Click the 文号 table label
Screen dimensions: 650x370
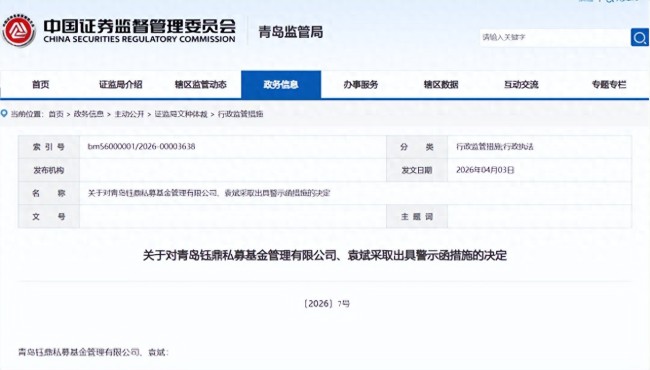click(49, 216)
